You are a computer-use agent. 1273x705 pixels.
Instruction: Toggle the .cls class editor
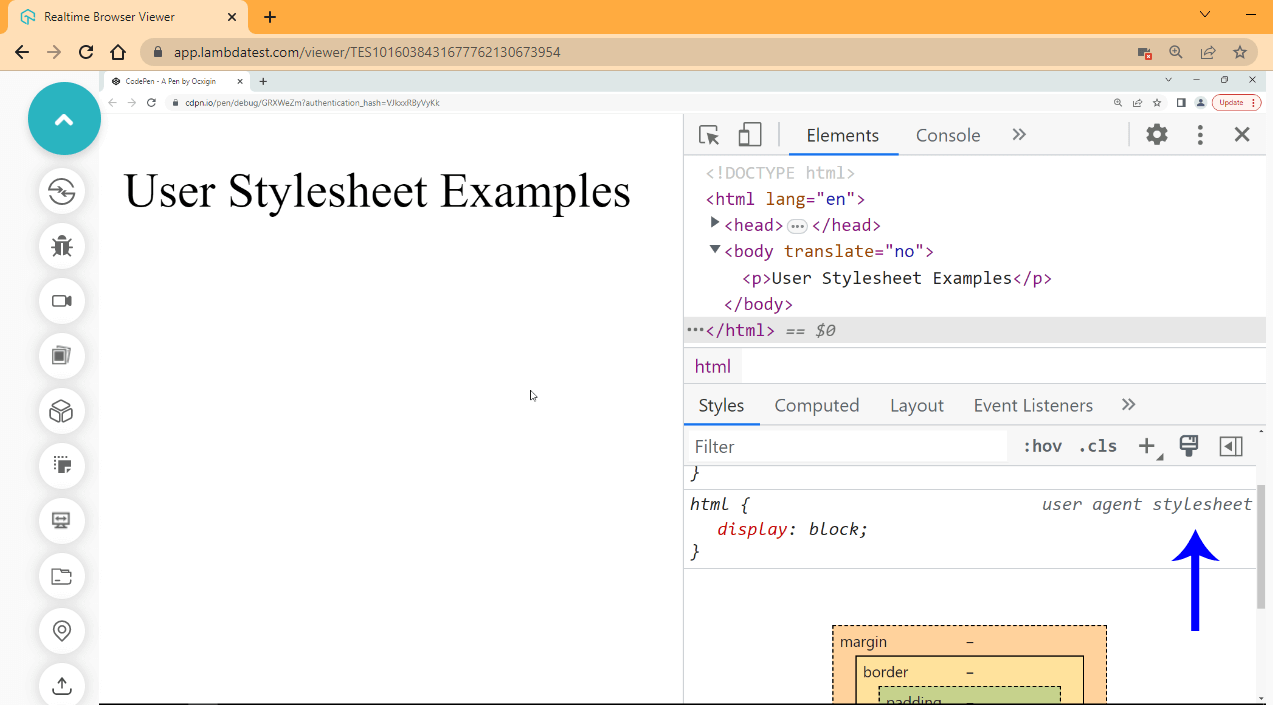1096,446
